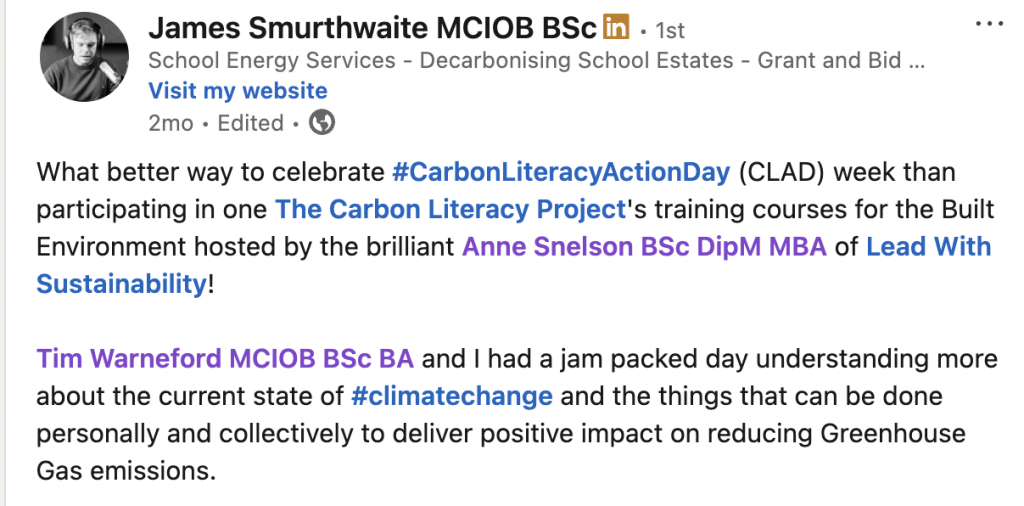Open the #CarbonLiteracyActionDay hashtag

(x=561, y=172)
